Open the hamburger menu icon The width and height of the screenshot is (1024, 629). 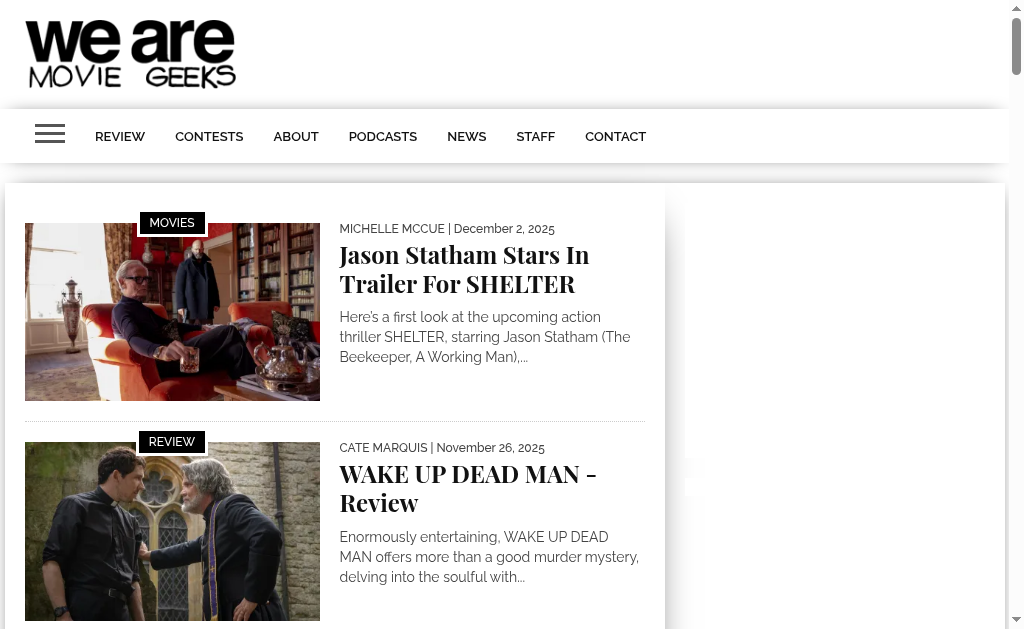(50, 134)
